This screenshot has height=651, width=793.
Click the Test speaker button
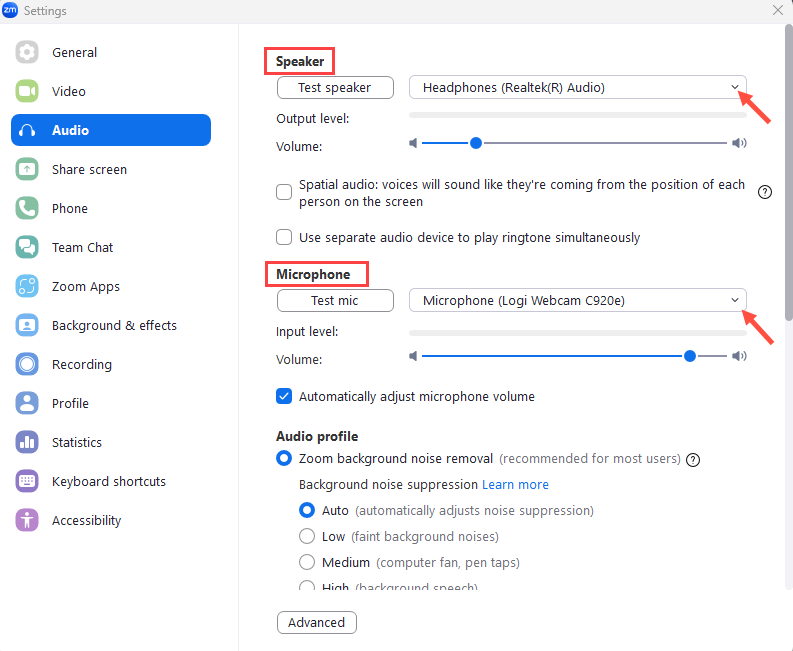pos(335,88)
